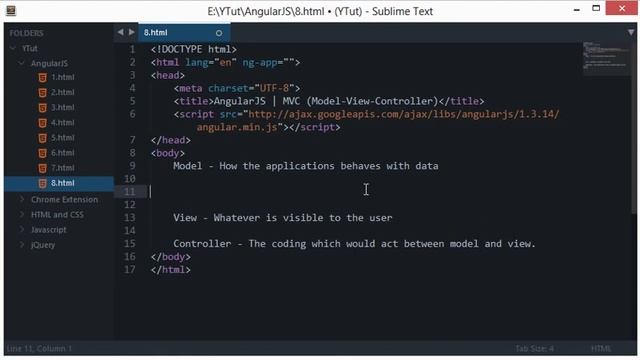Click line number 17 in gutter
The image size is (640, 360).
pos(130,269)
